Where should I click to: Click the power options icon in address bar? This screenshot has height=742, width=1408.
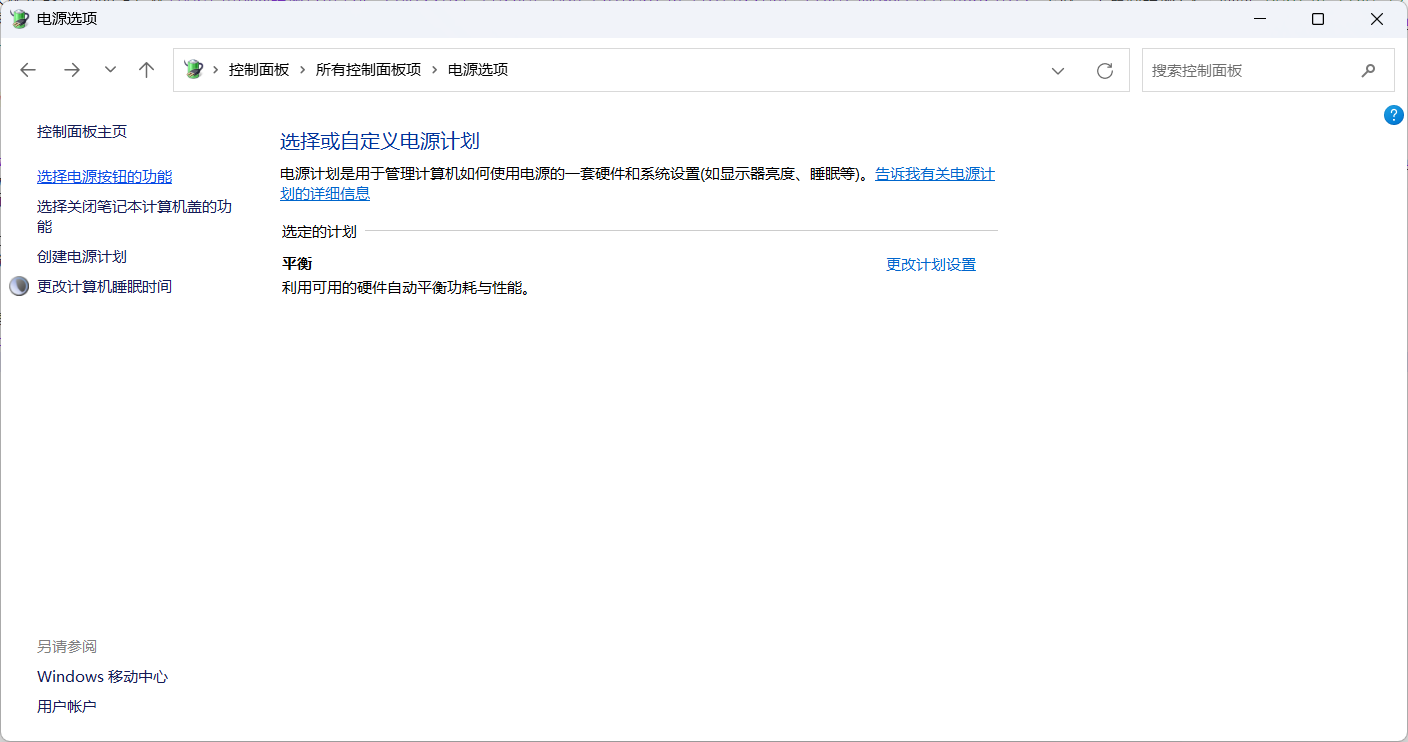click(x=193, y=70)
